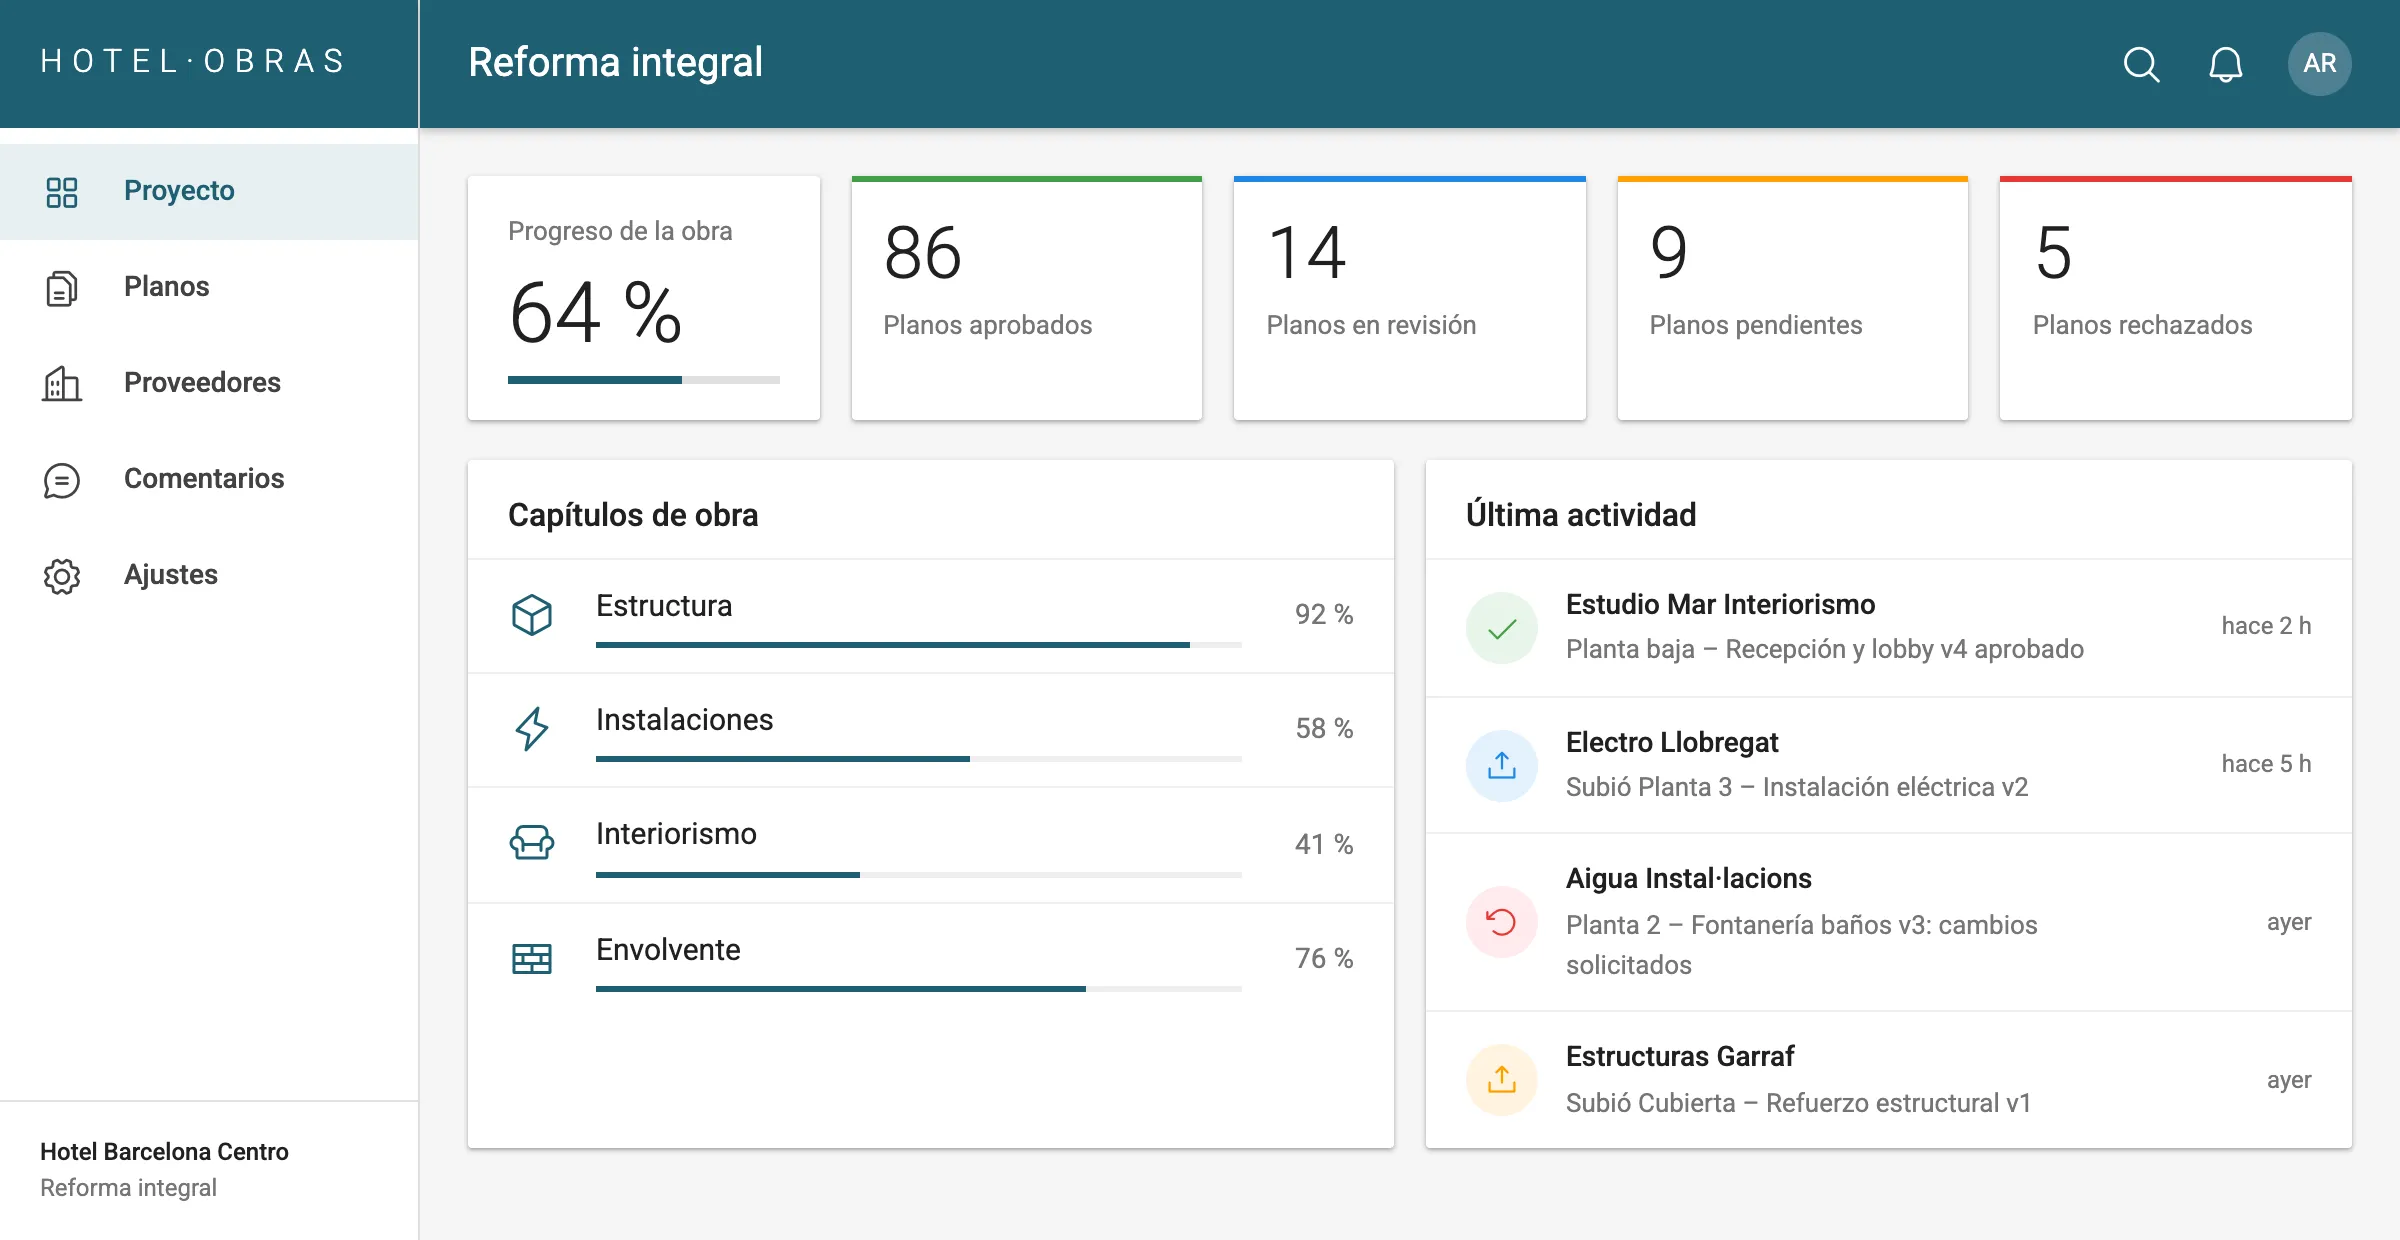The height and width of the screenshot is (1240, 2400).
Task: Click Estructuras Garraf orange upload icon
Action: click(1502, 1080)
